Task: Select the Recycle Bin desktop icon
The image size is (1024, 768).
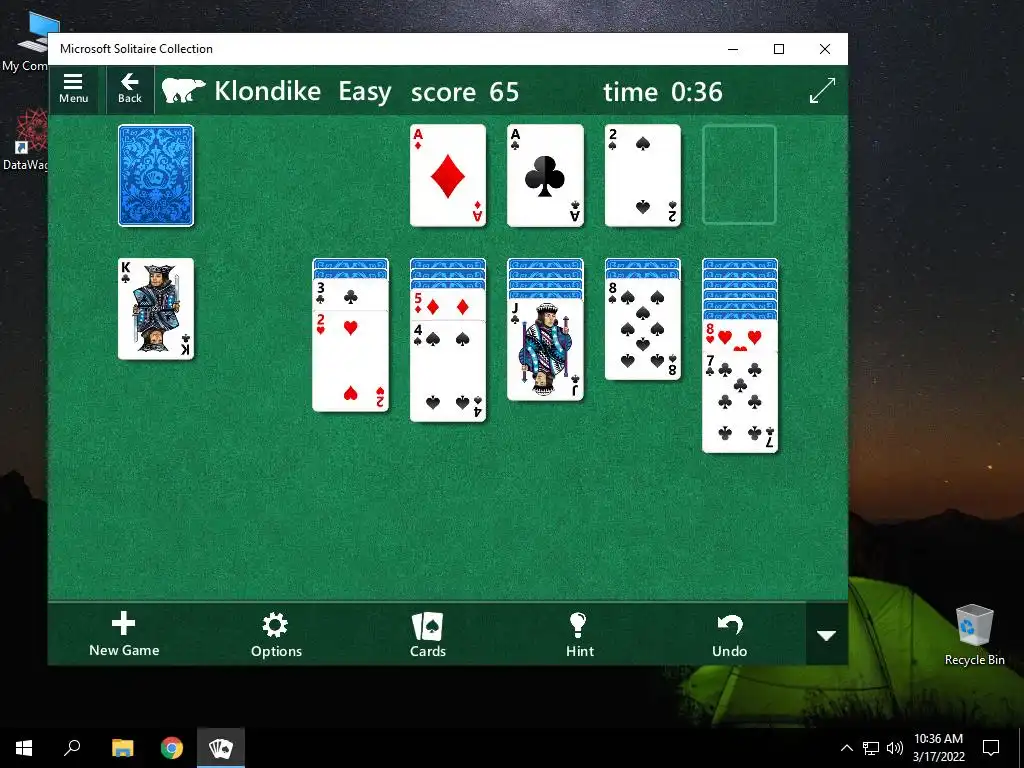Action: (x=974, y=635)
